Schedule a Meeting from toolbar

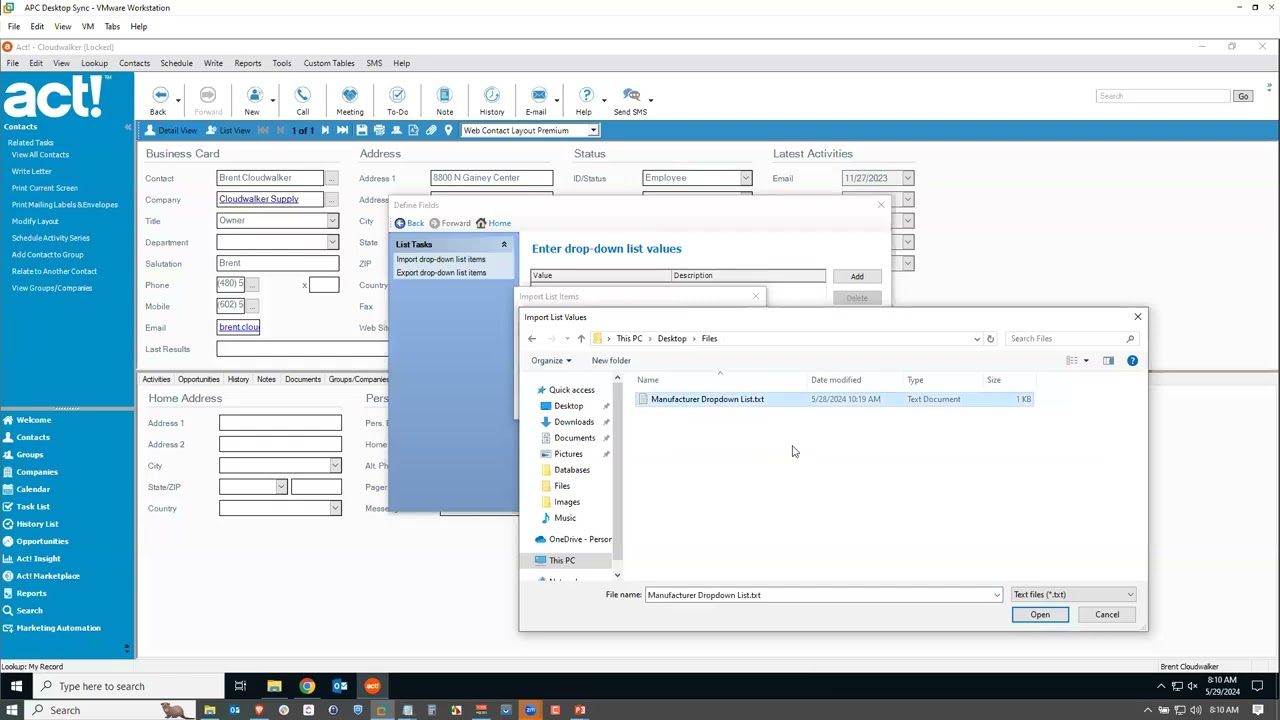[350, 96]
